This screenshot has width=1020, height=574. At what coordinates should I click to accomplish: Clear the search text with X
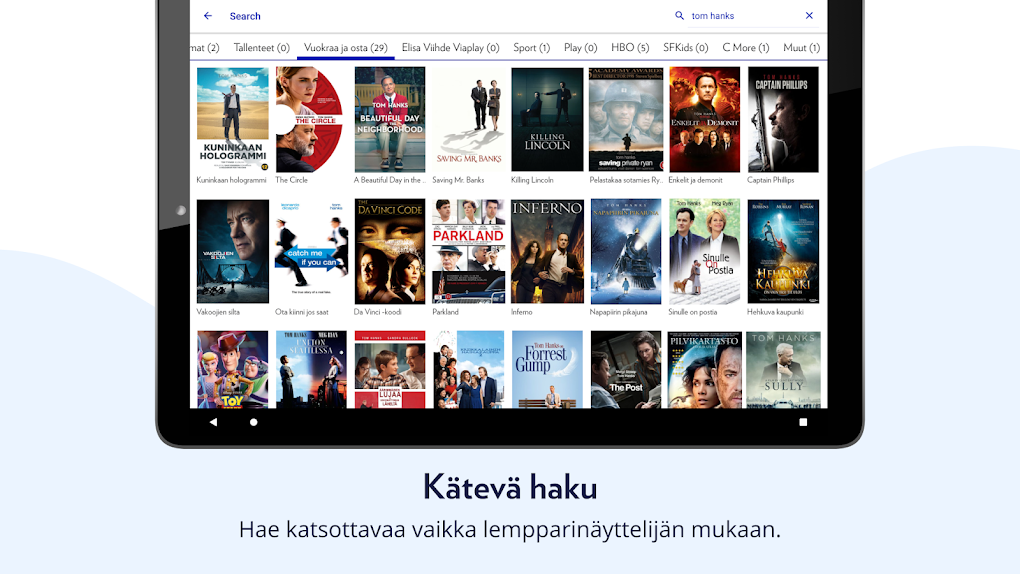pos(809,16)
